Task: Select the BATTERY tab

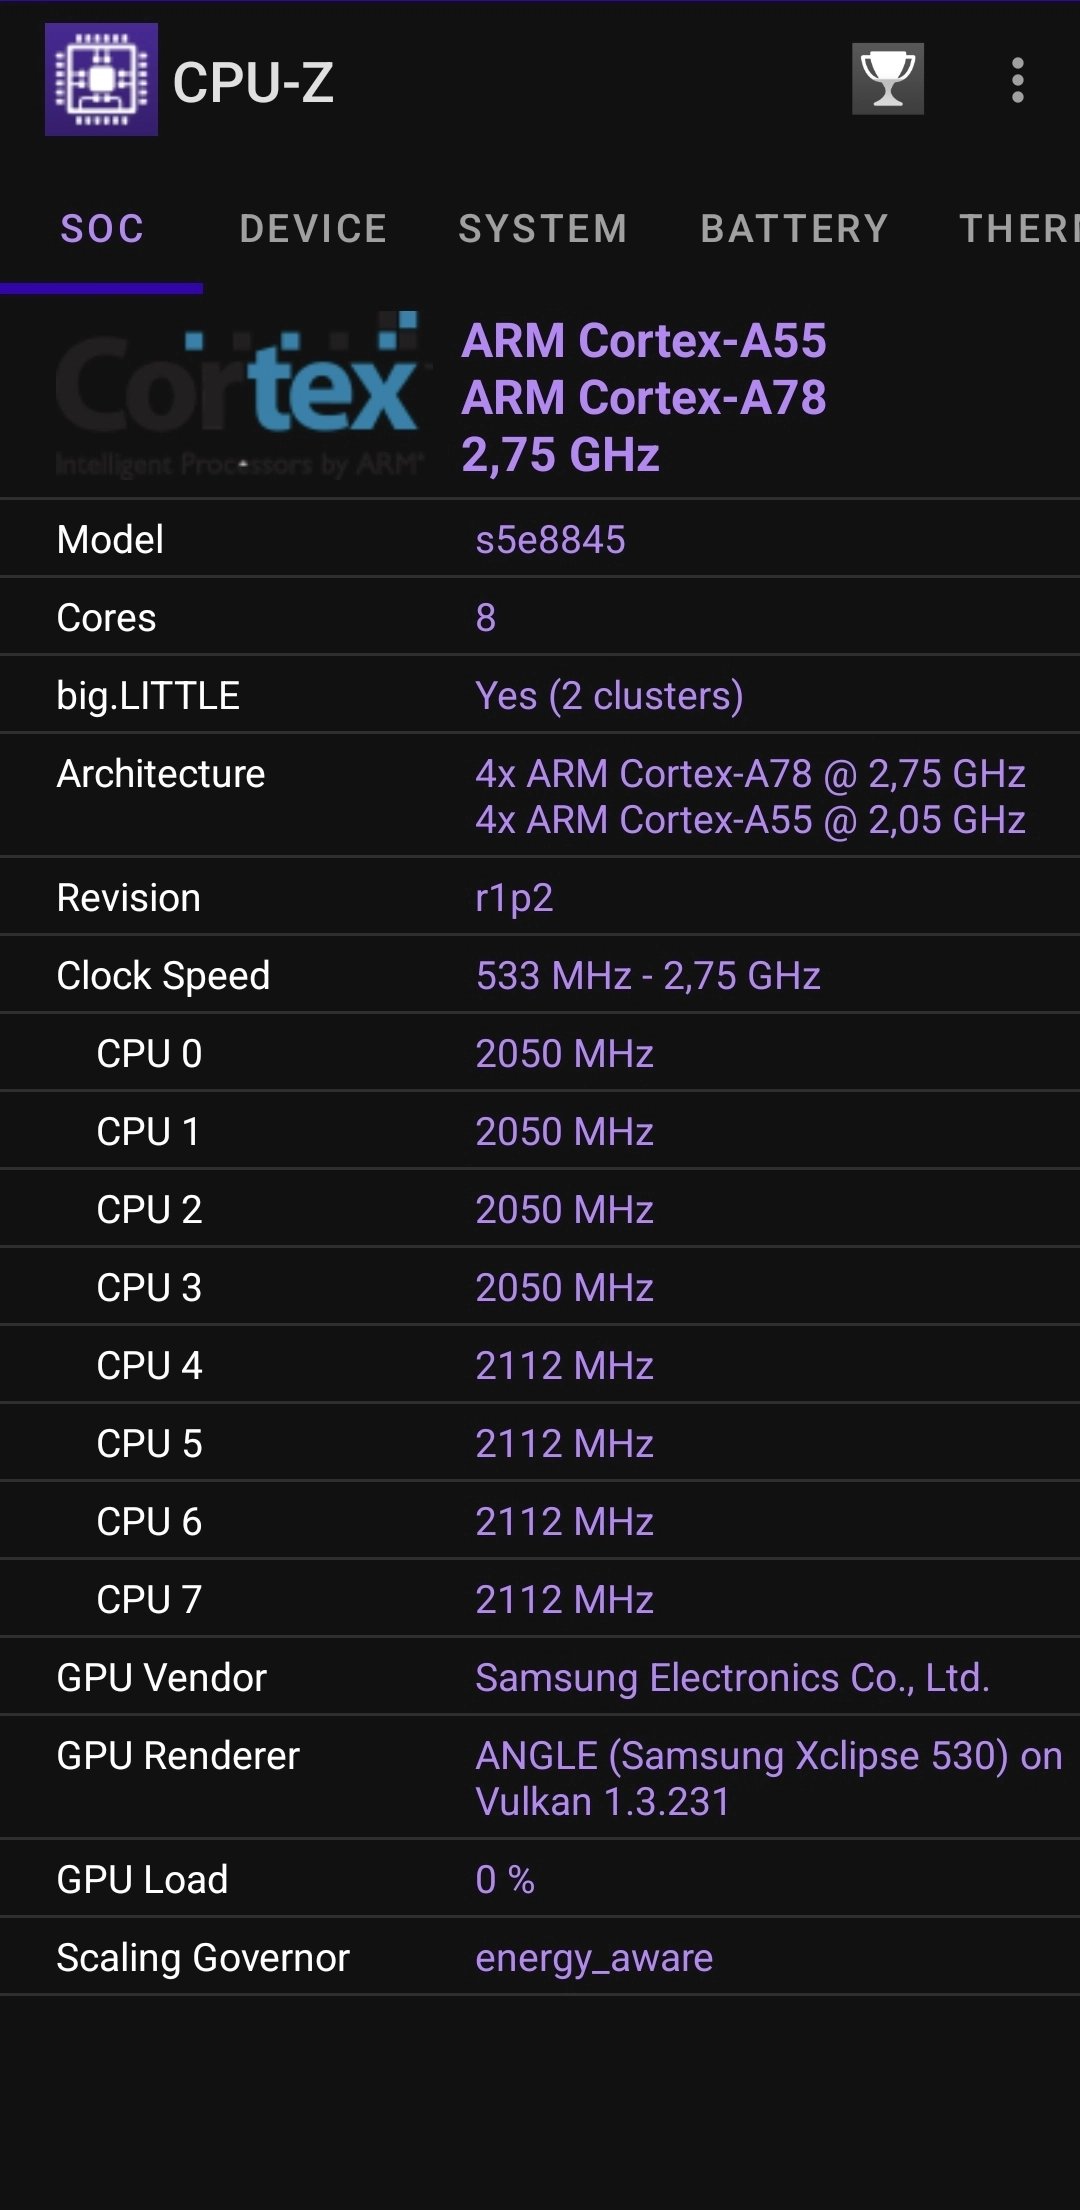Action: pyautogui.click(x=792, y=228)
